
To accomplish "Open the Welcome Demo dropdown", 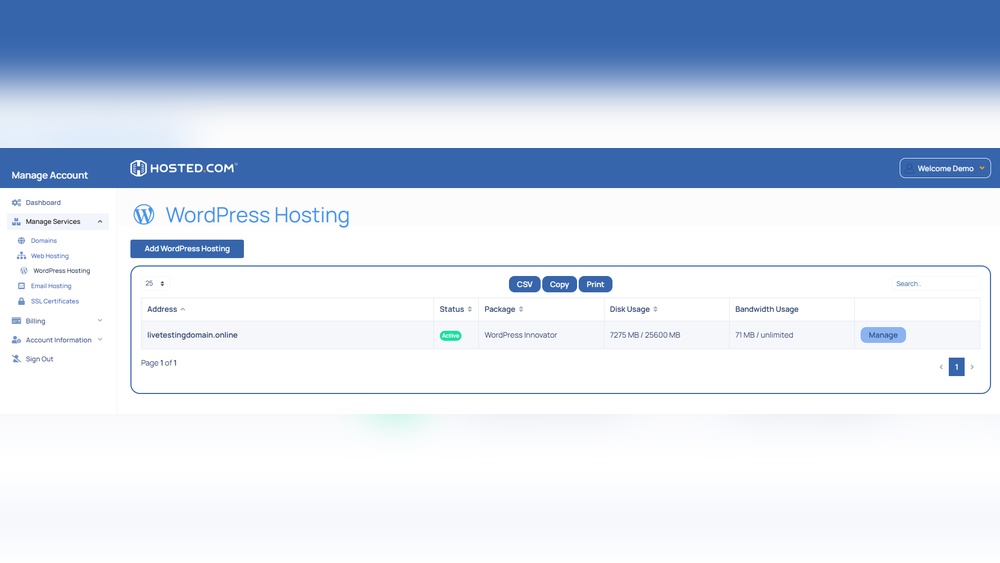I will pyautogui.click(x=945, y=168).
